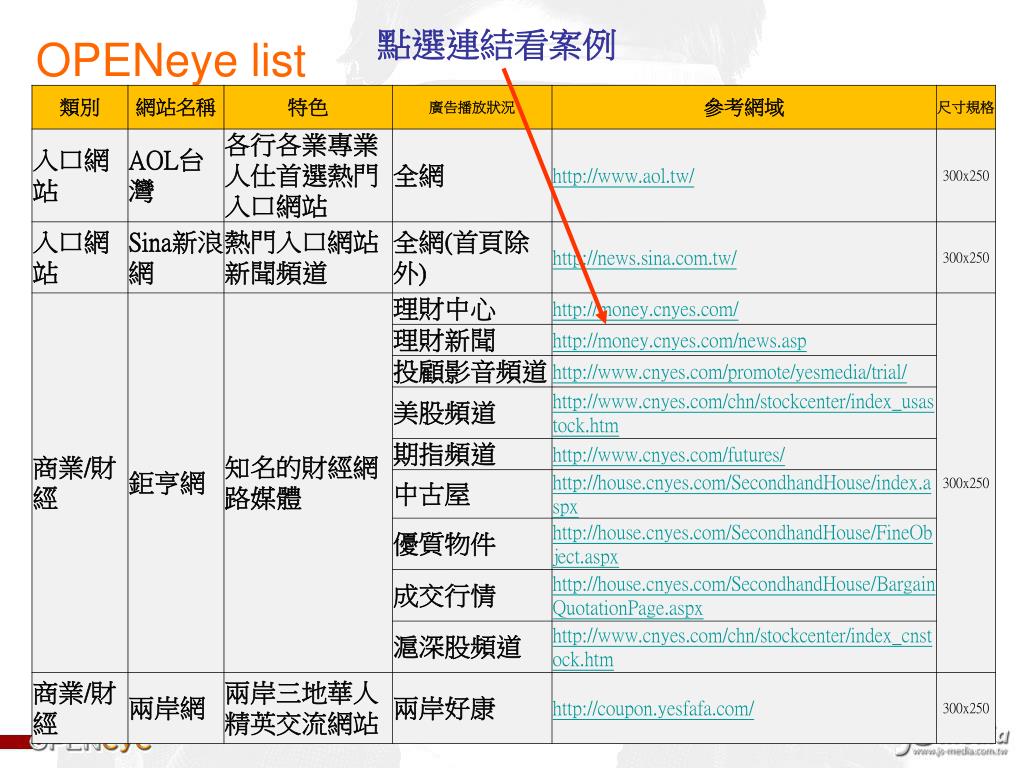Open the index_usastock.htm stockcenter link
1024x768 pixels.
pos(743,413)
